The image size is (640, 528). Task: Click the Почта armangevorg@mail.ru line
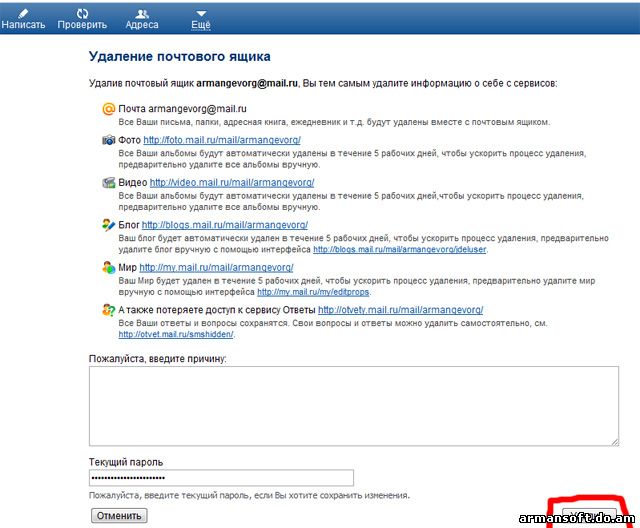pos(182,109)
